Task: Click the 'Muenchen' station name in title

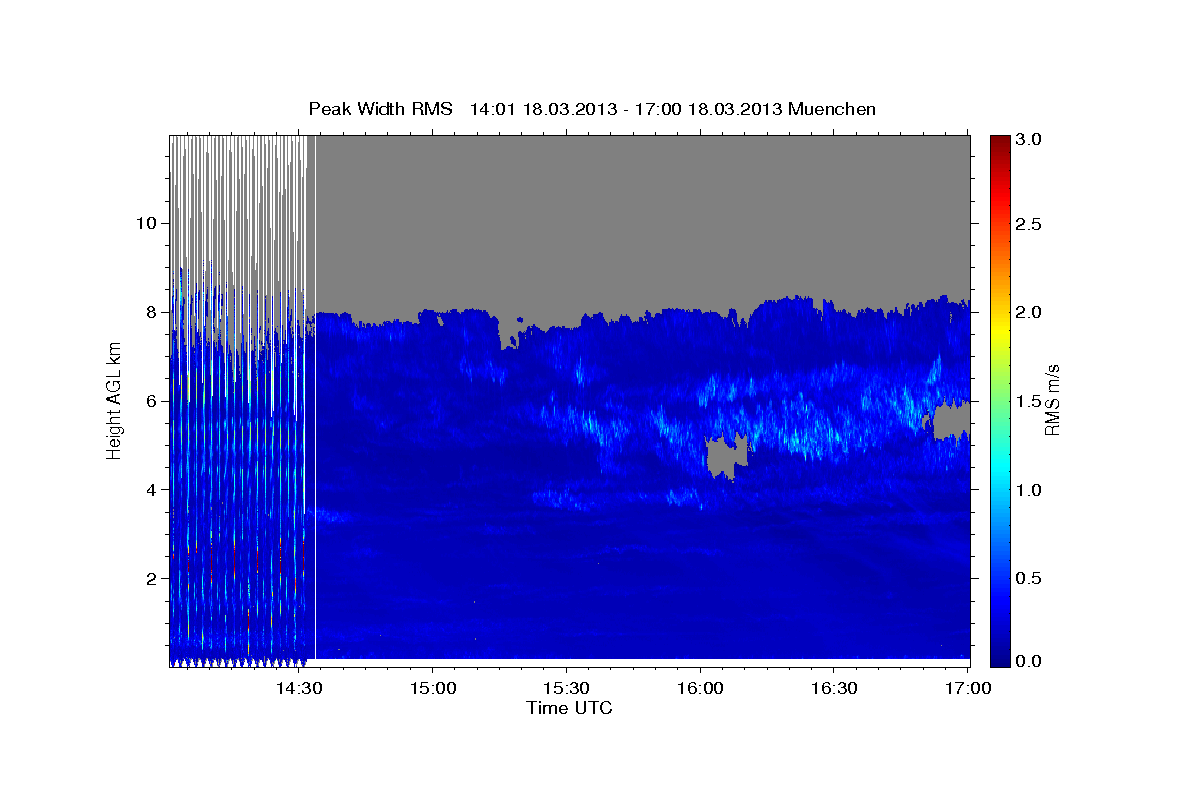Action: point(832,109)
